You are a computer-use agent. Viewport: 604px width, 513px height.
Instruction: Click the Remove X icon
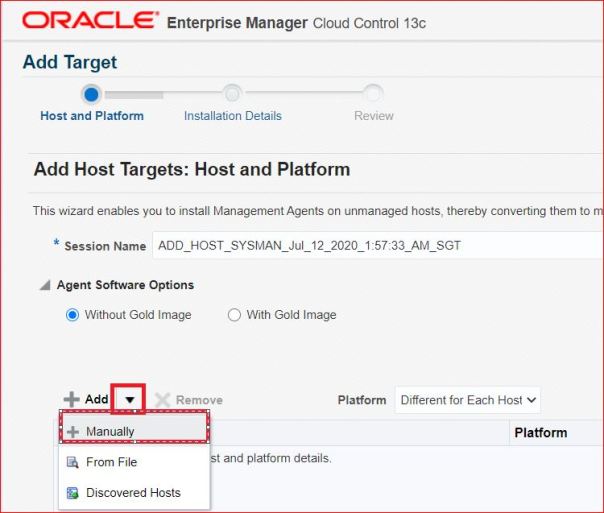click(x=163, y=400)
